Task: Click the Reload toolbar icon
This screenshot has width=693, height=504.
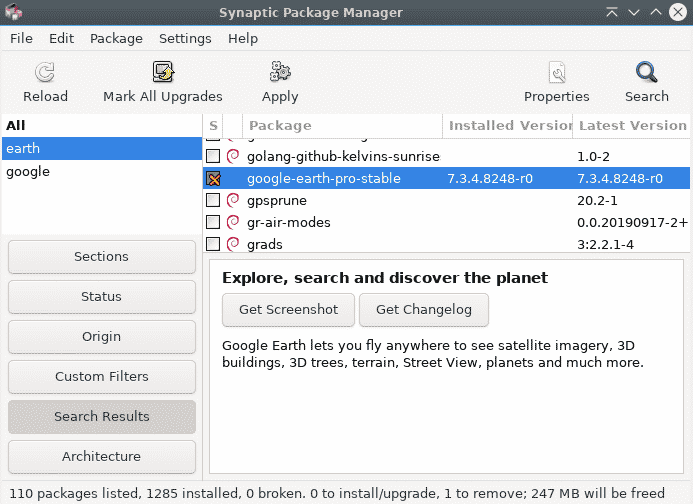Action: click(x=45, y=73)
